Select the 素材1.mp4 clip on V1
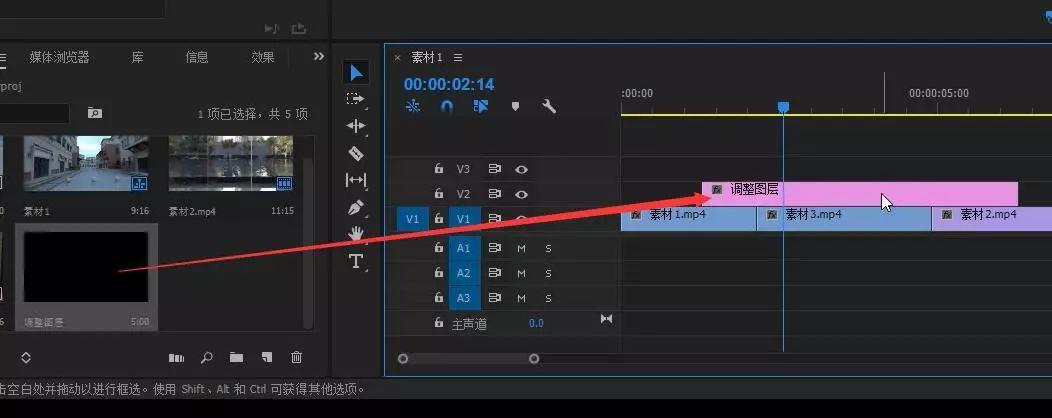The height and width of the screenshot is (418, 1052). coord(689,219)
